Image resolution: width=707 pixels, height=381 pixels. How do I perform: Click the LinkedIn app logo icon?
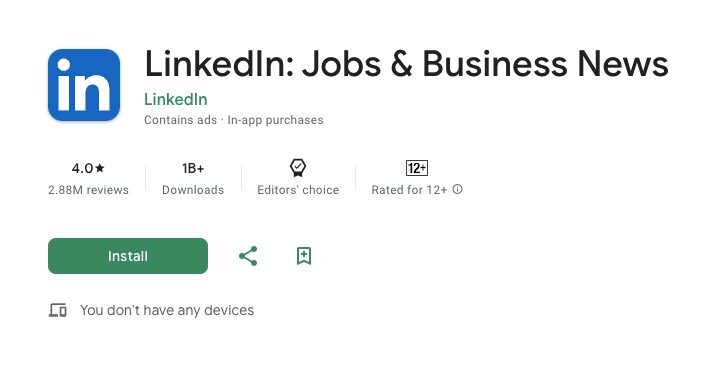84,85
